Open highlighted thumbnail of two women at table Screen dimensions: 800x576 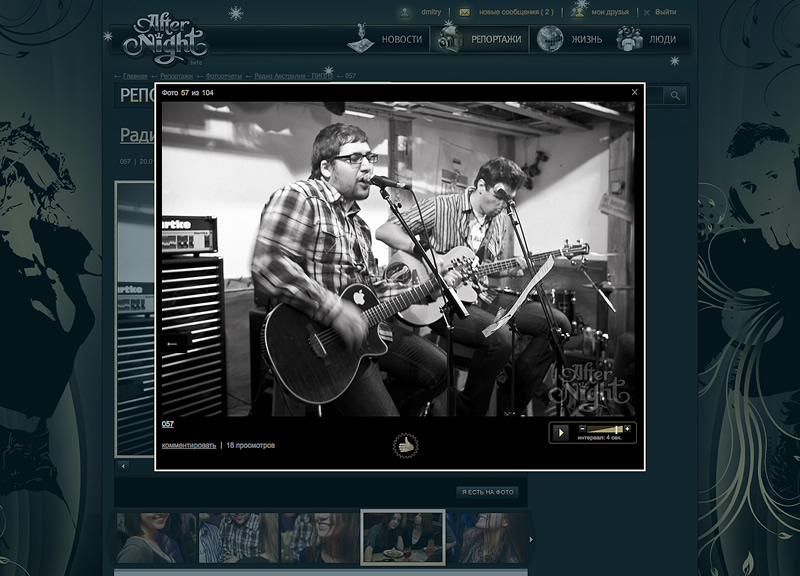click(403, 538)
